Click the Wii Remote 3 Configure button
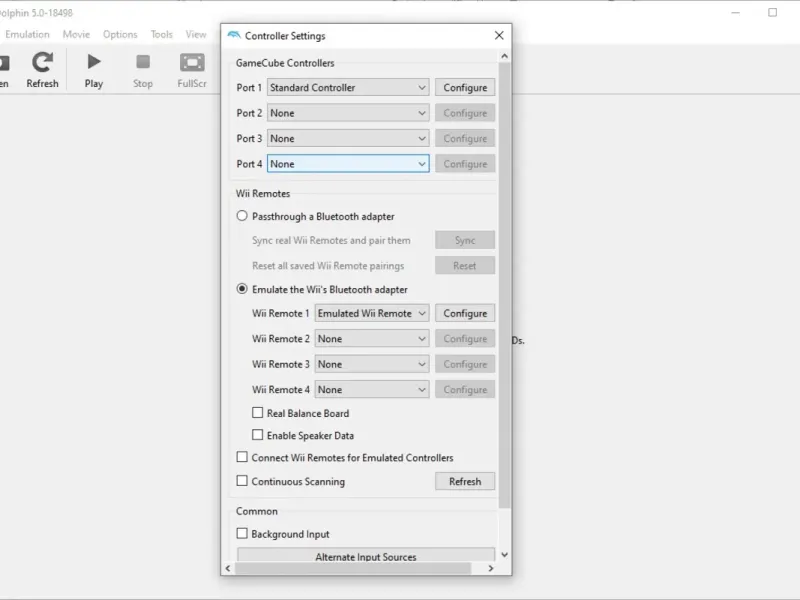Screen dimensions: 800x600 click(x=465, y=364)
